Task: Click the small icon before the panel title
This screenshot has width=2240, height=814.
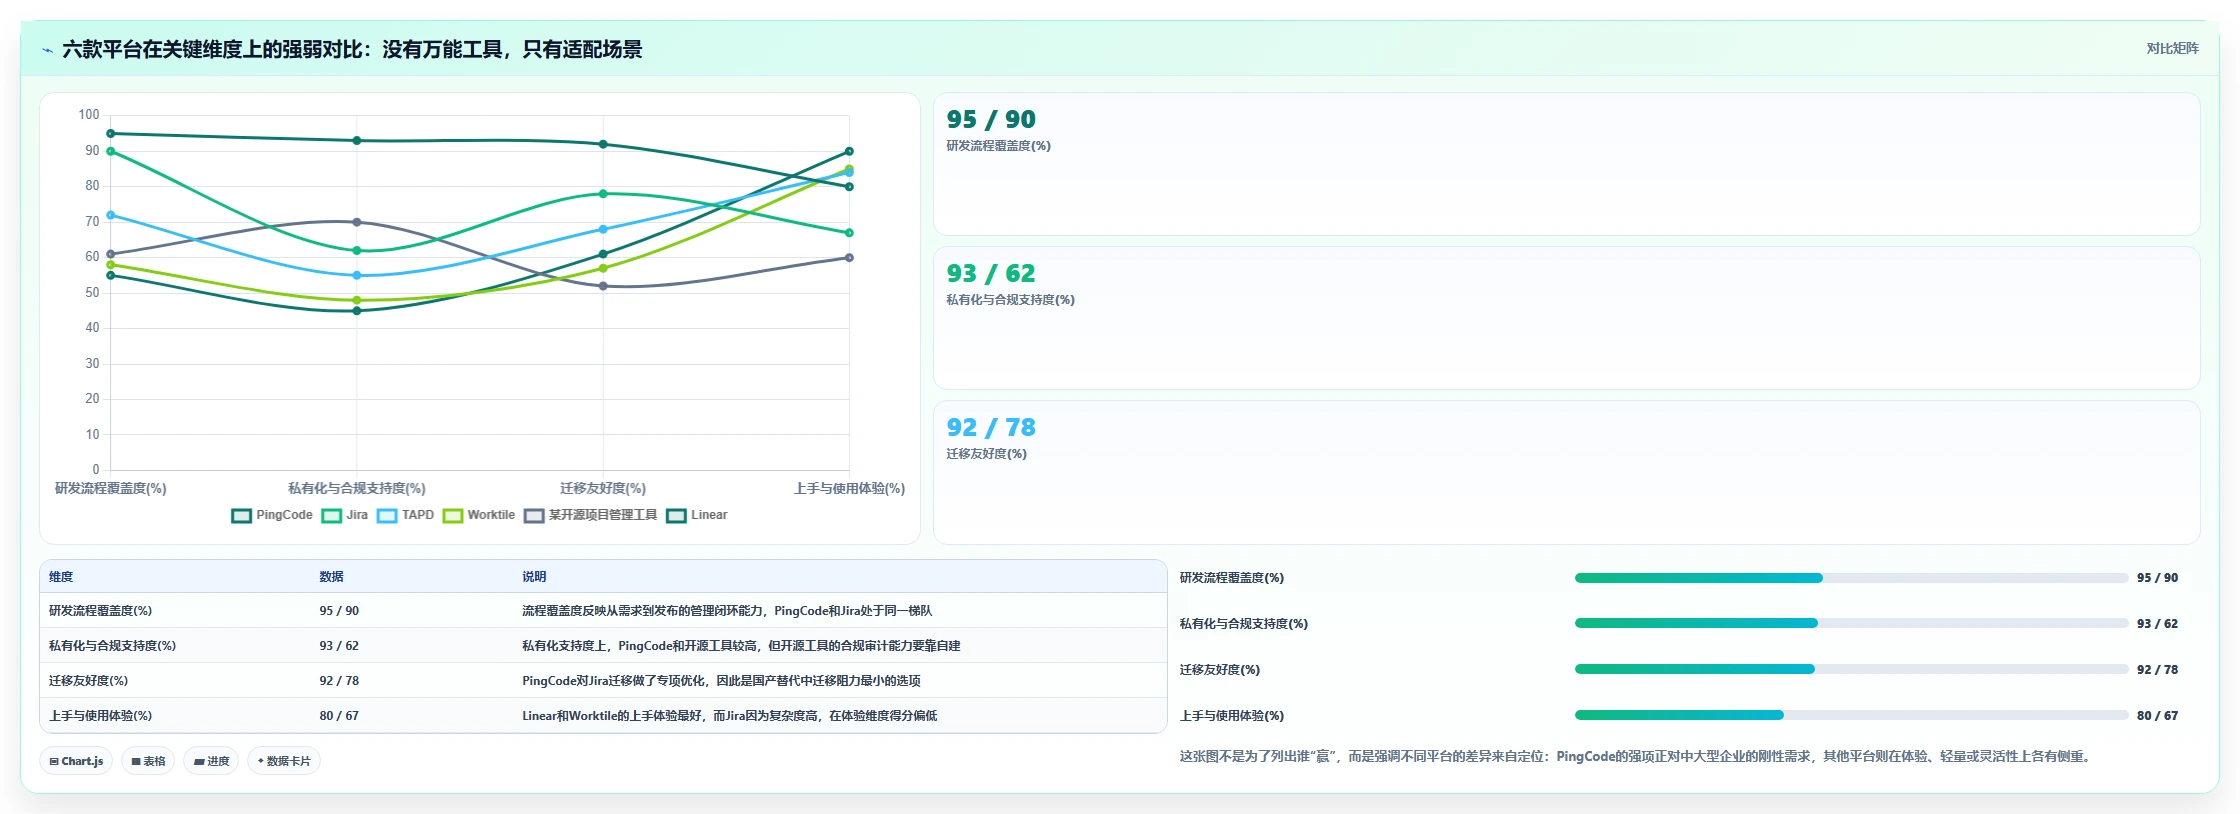Action: 47,50
